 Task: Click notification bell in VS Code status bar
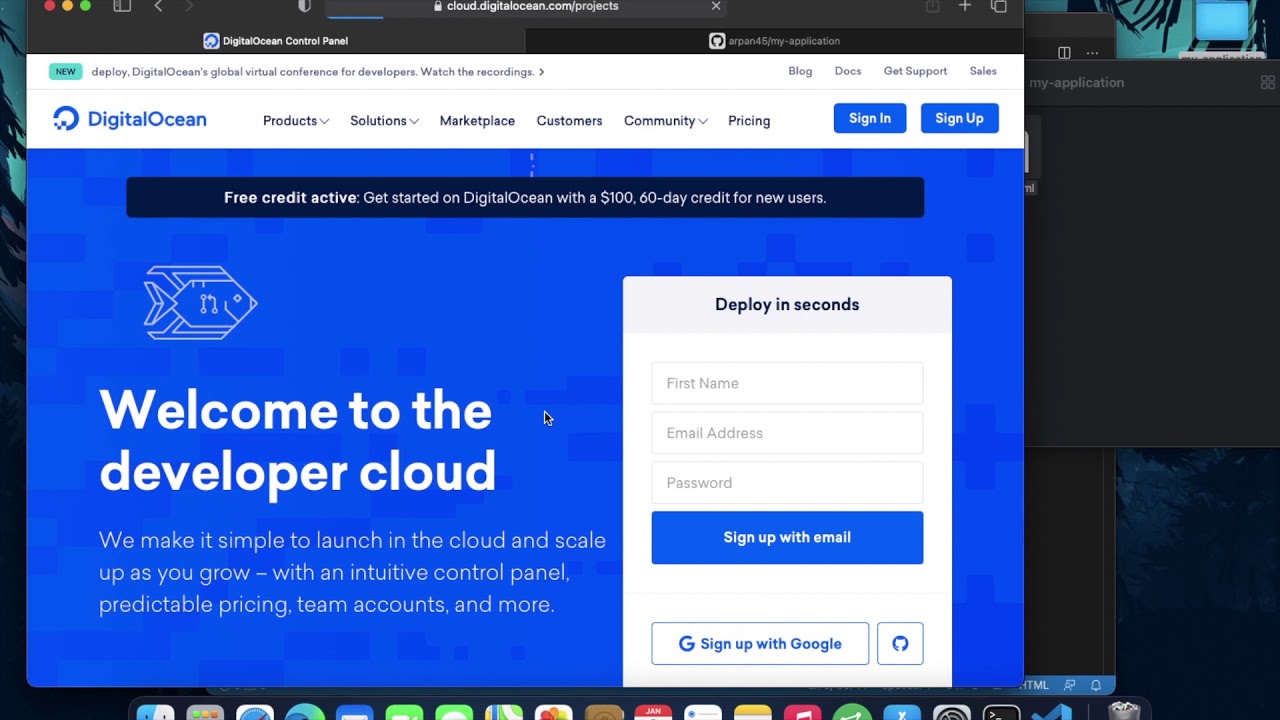tap(1096, 685)
